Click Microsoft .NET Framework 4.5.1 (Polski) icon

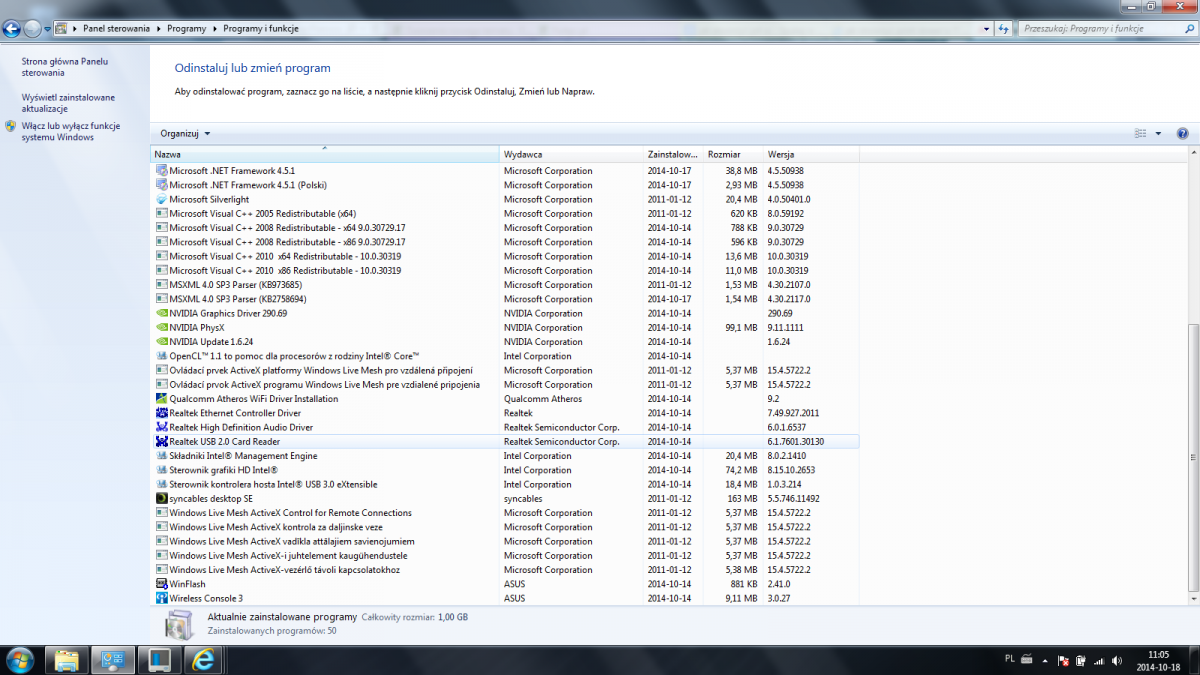(x=162, y=185)
